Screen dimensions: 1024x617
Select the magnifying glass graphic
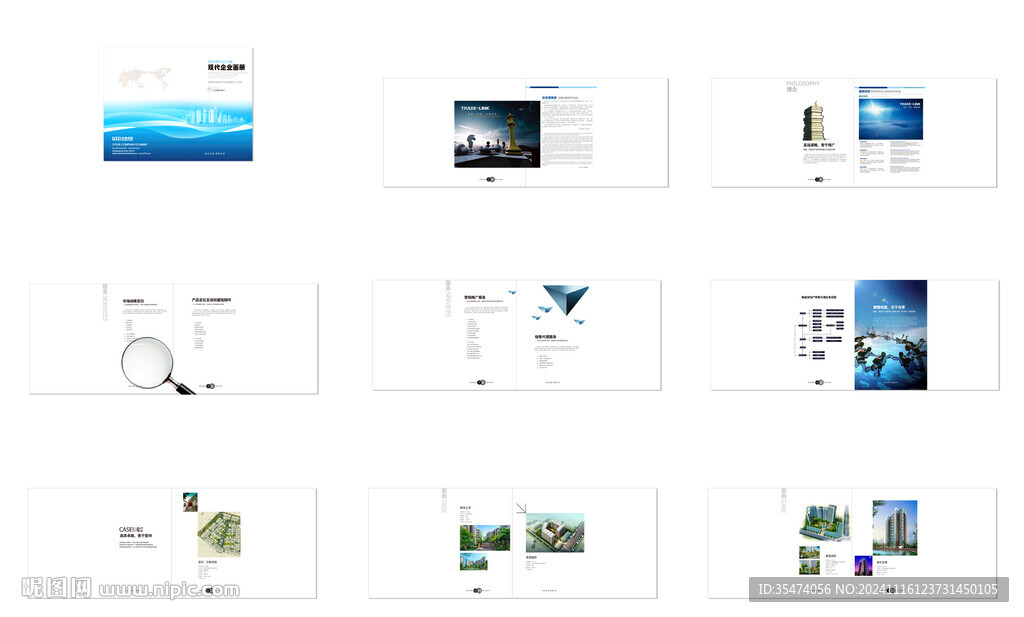pyautogui.click(x=157, y=365)
